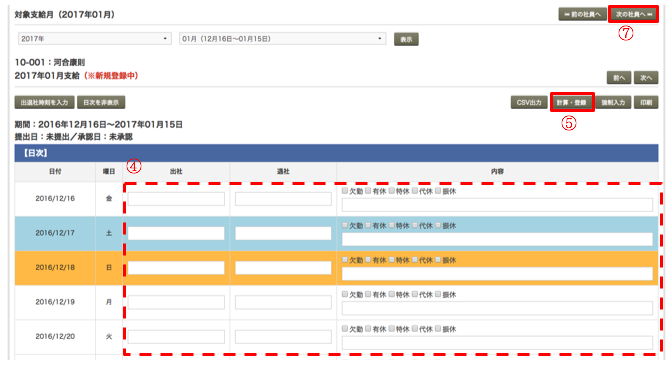Click the 前へ button

619,78
